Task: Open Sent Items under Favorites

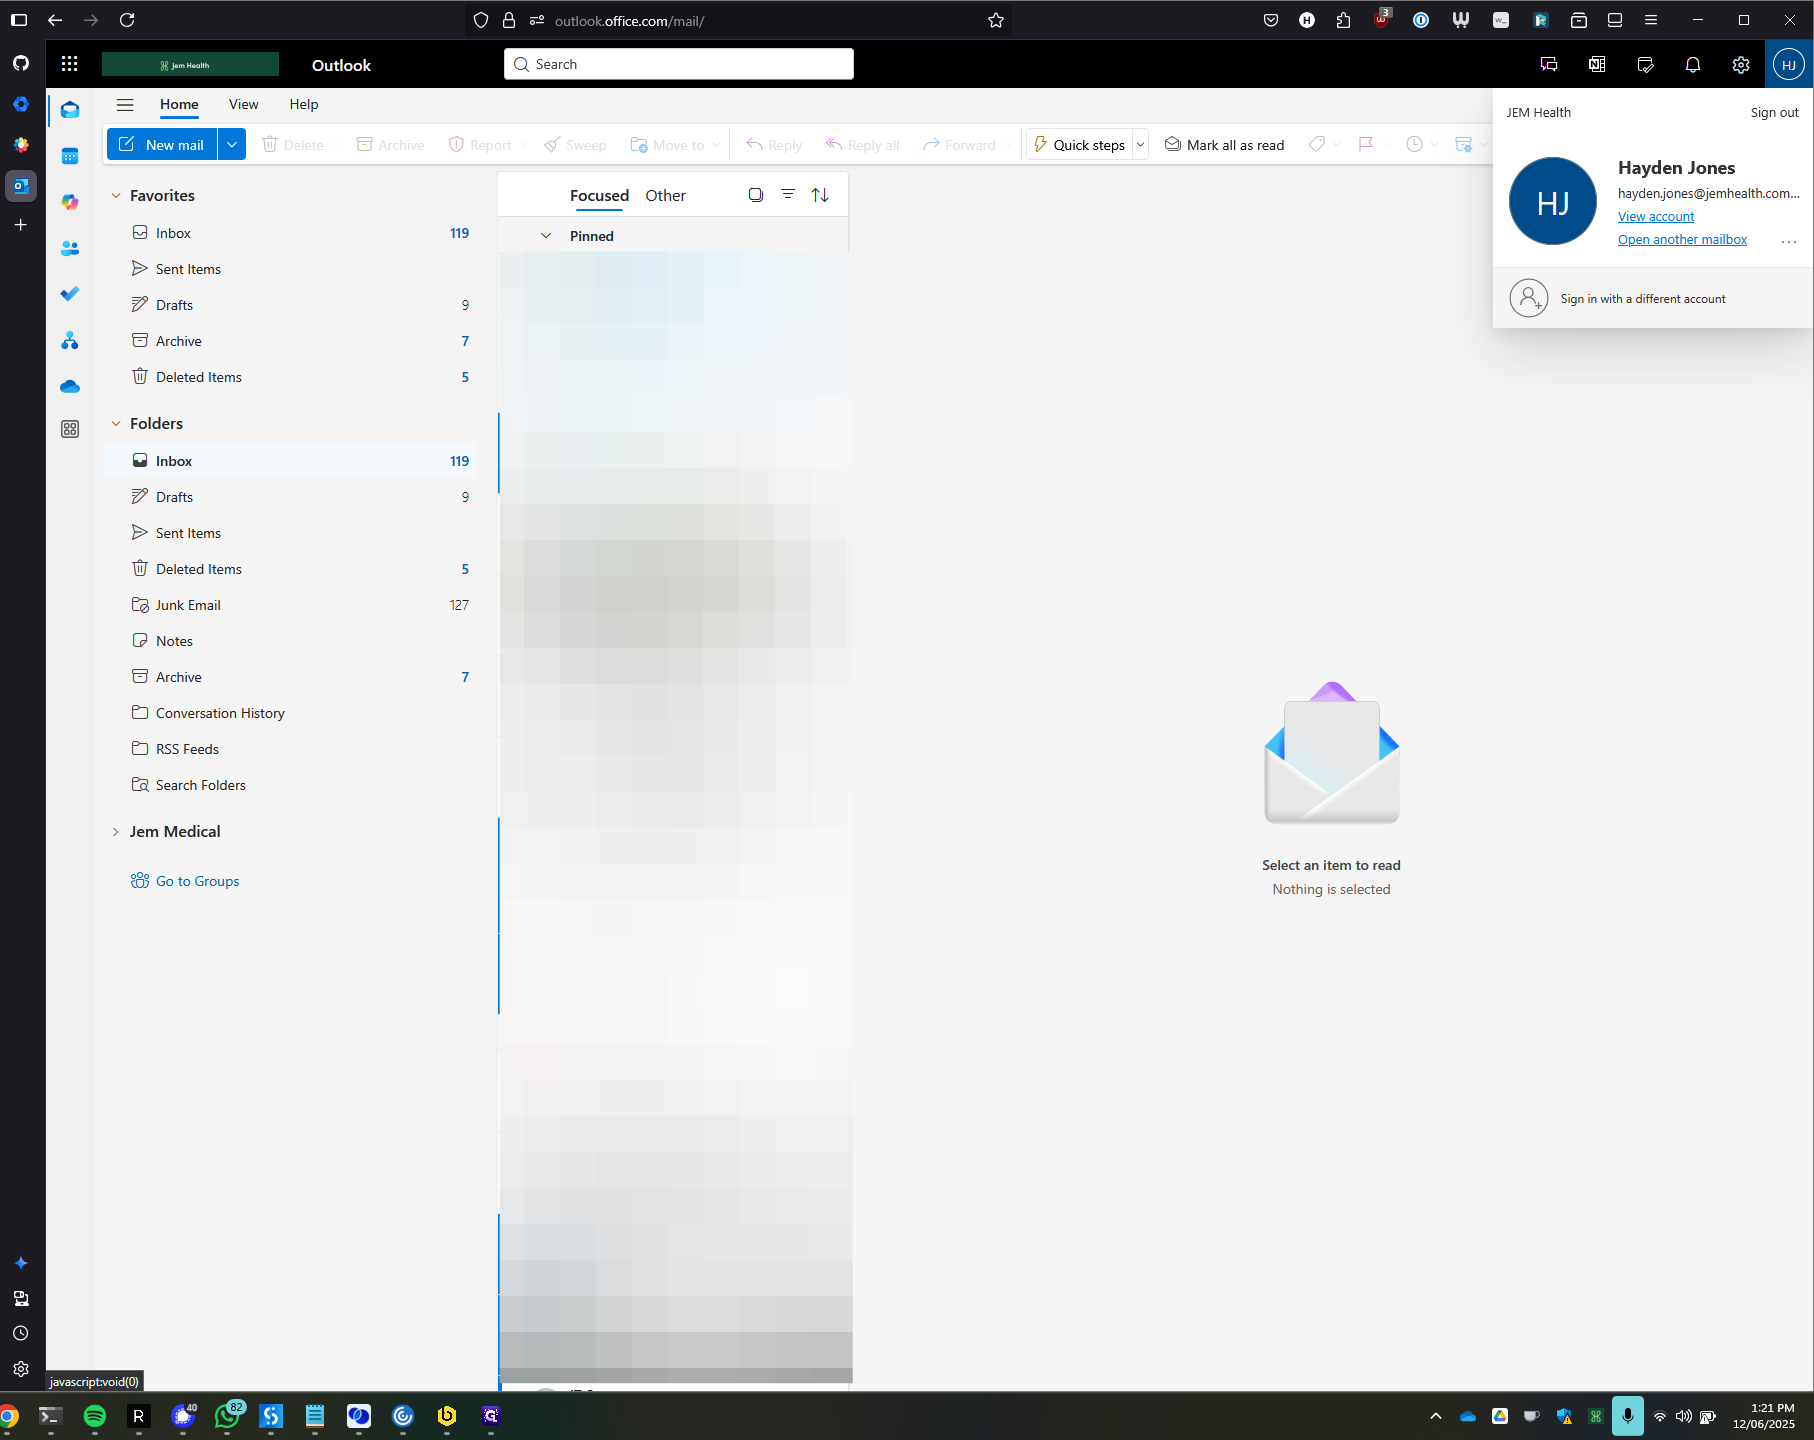Action: pyautogui.click(x=290, y=269)
